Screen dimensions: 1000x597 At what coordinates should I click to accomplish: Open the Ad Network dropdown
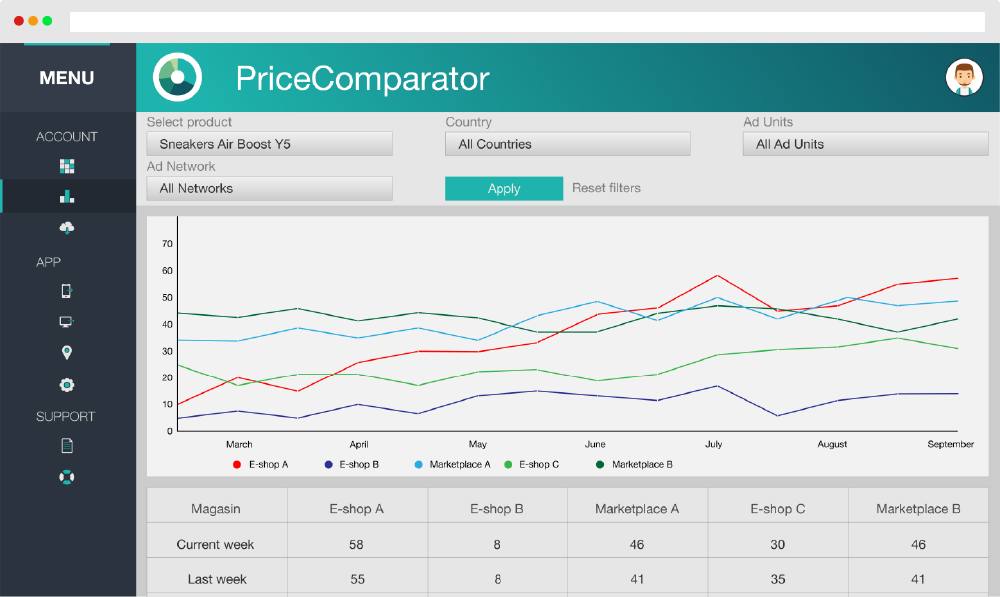click(x=269, y=188)
